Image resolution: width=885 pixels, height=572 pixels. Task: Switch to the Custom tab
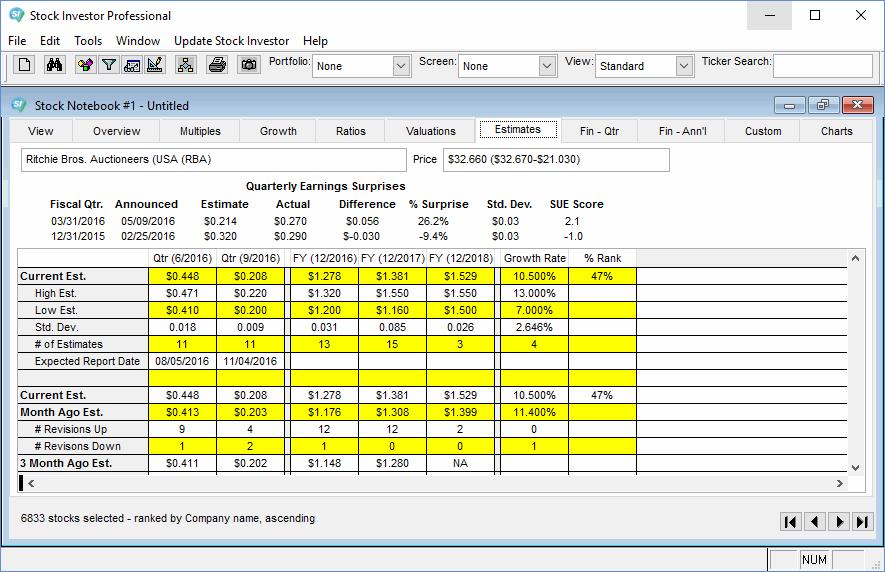pyautogui.click(x=763, y=131)
